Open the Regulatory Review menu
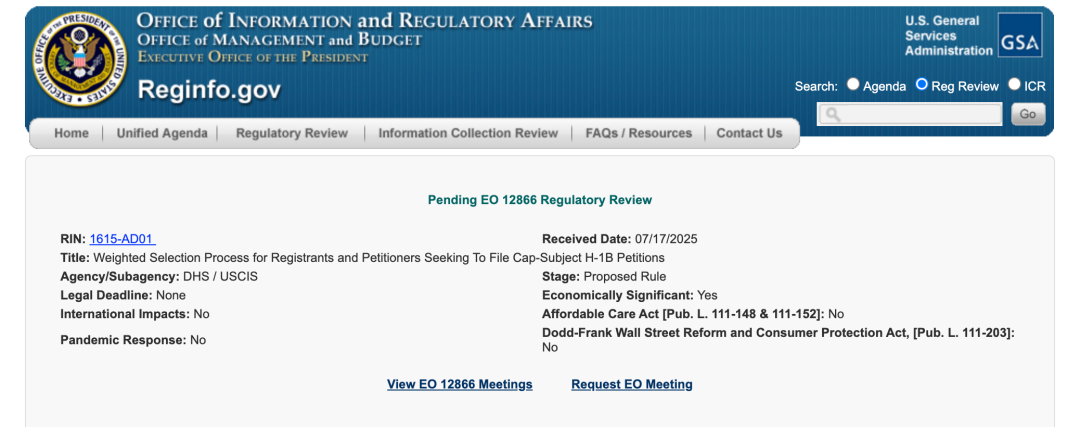The image size is (1080, 427). [292, 134]
